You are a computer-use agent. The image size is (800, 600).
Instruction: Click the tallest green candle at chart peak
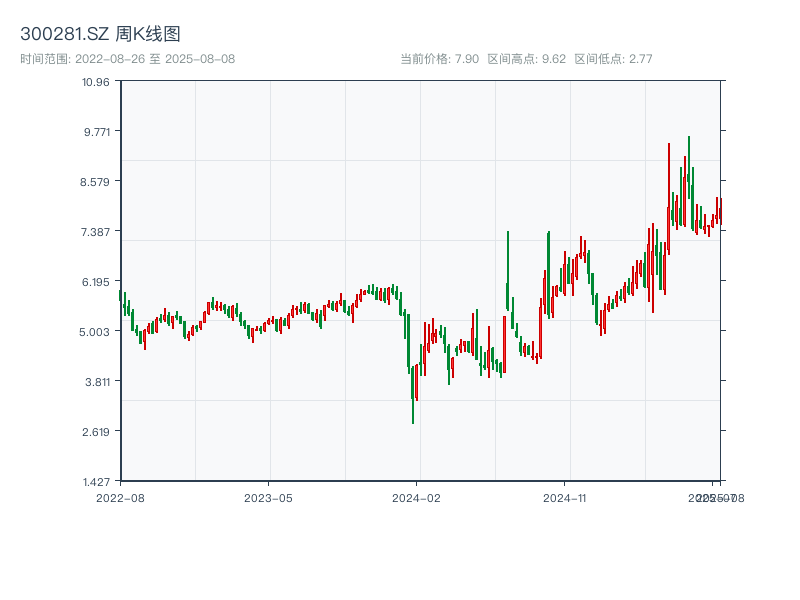pos(688,170)
